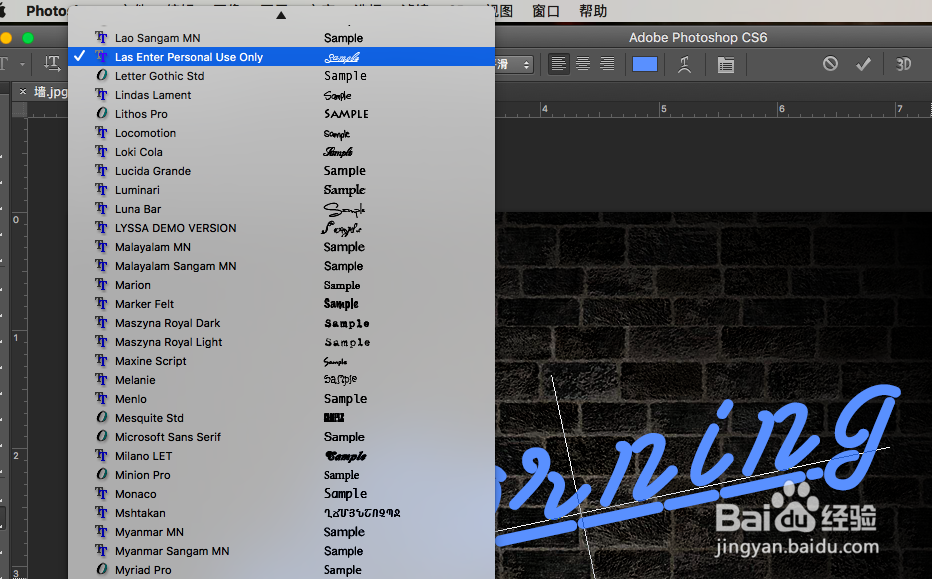Choose Myanmar Sangam MN font

coord(282,552)
